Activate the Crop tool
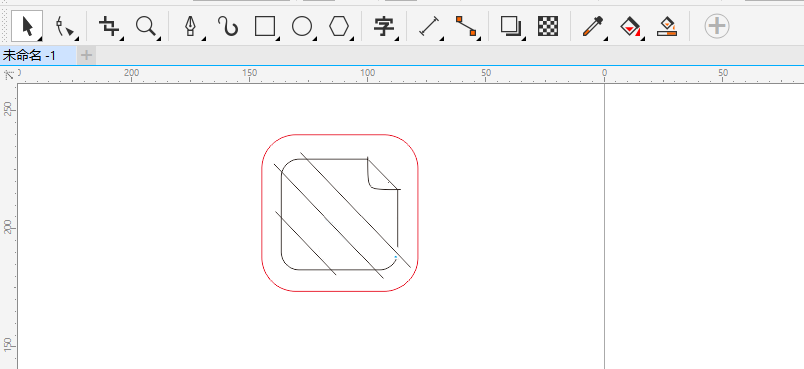 [109, 26]
